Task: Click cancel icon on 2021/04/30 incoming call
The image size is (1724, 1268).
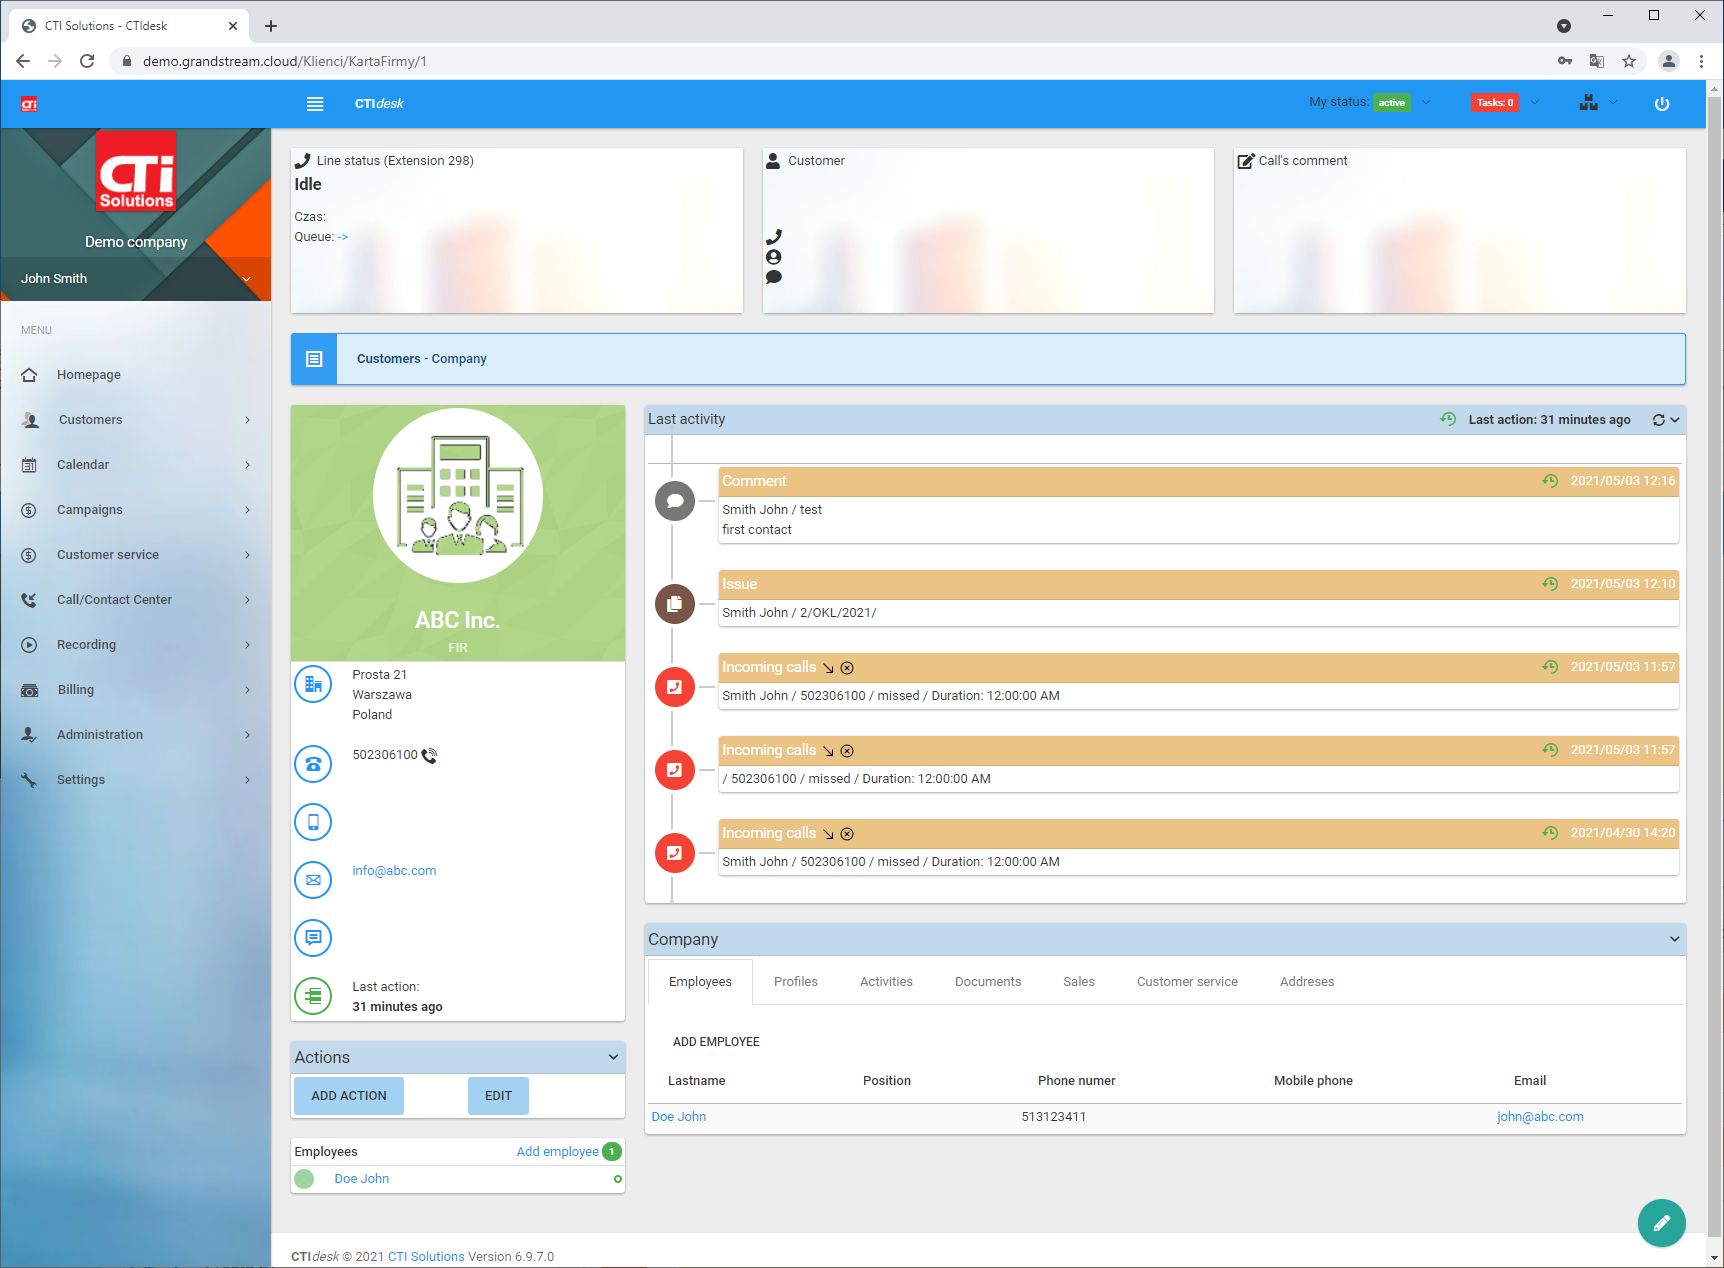Action: pos(847,834)
